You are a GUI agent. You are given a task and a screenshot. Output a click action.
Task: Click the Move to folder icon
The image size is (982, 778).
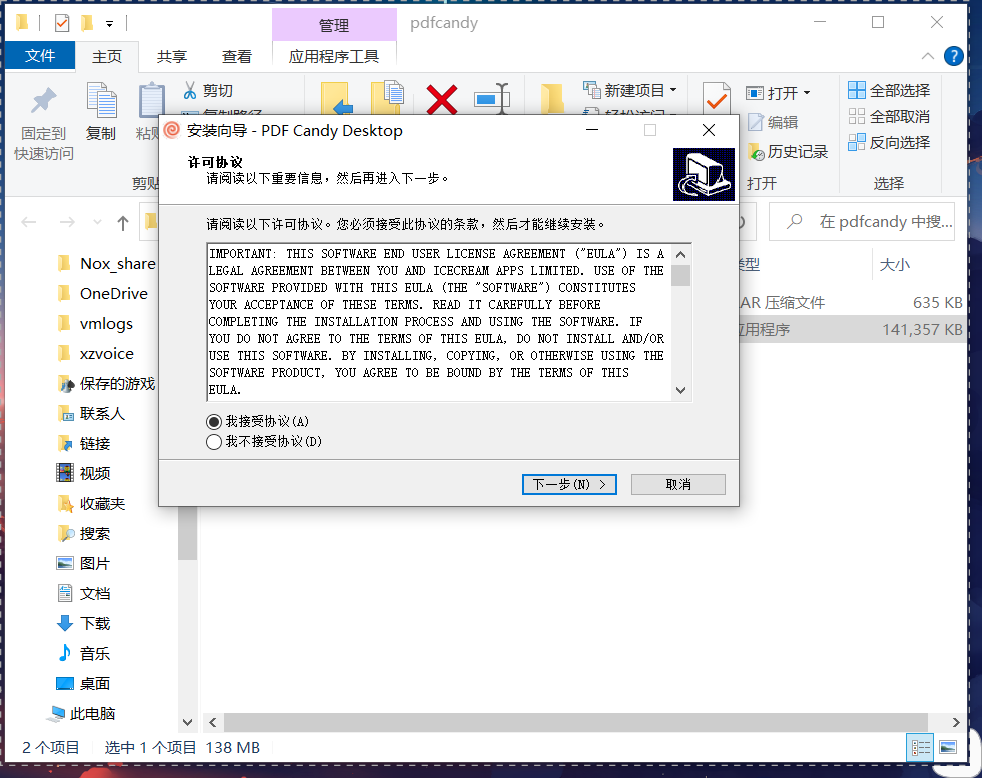tap(336, 98)
